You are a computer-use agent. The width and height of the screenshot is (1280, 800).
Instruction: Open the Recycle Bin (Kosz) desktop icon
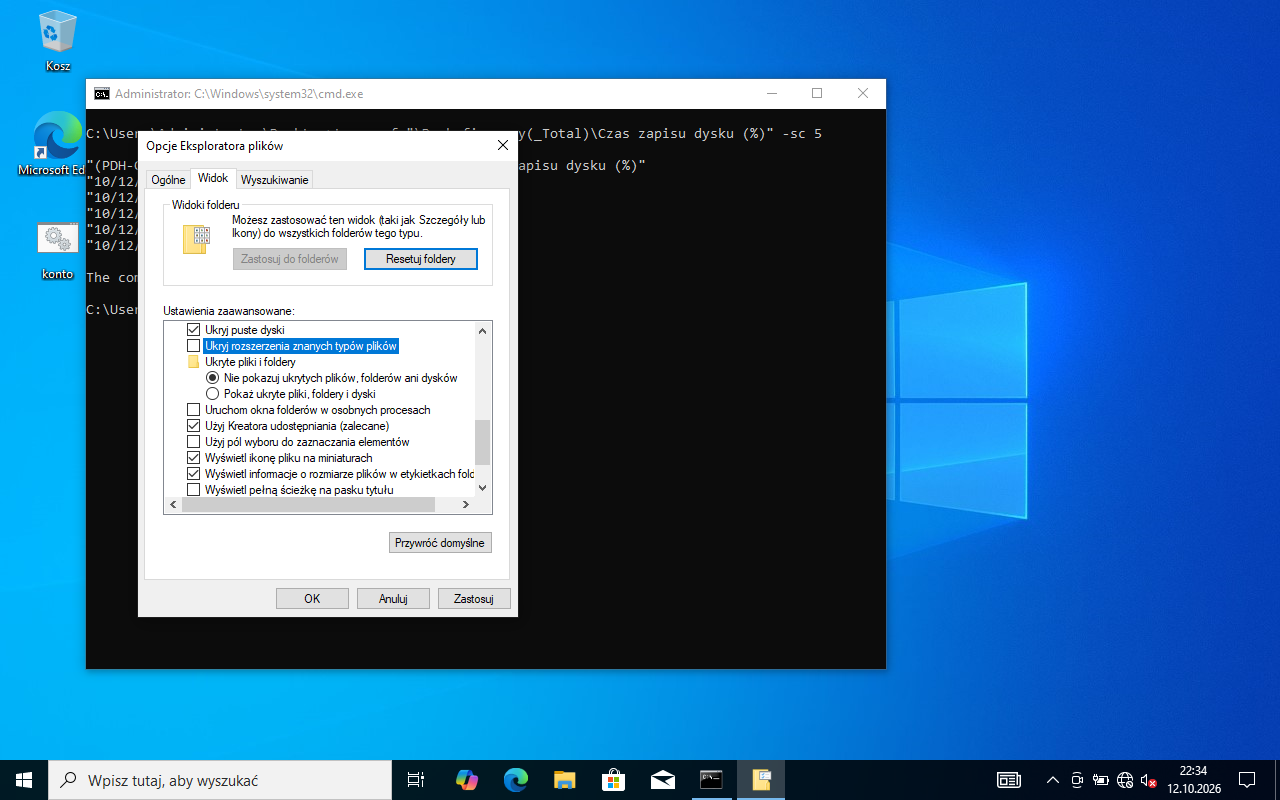[x=58, y=42]
